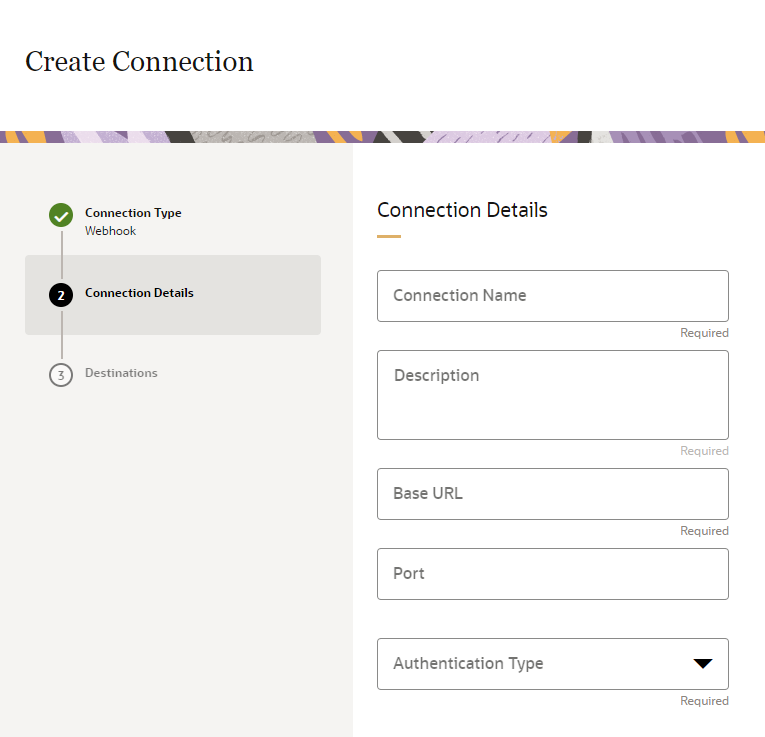Click the Create Connection page title
The height and width of the screenshot is (737, 765).
[x=139, y=62]
